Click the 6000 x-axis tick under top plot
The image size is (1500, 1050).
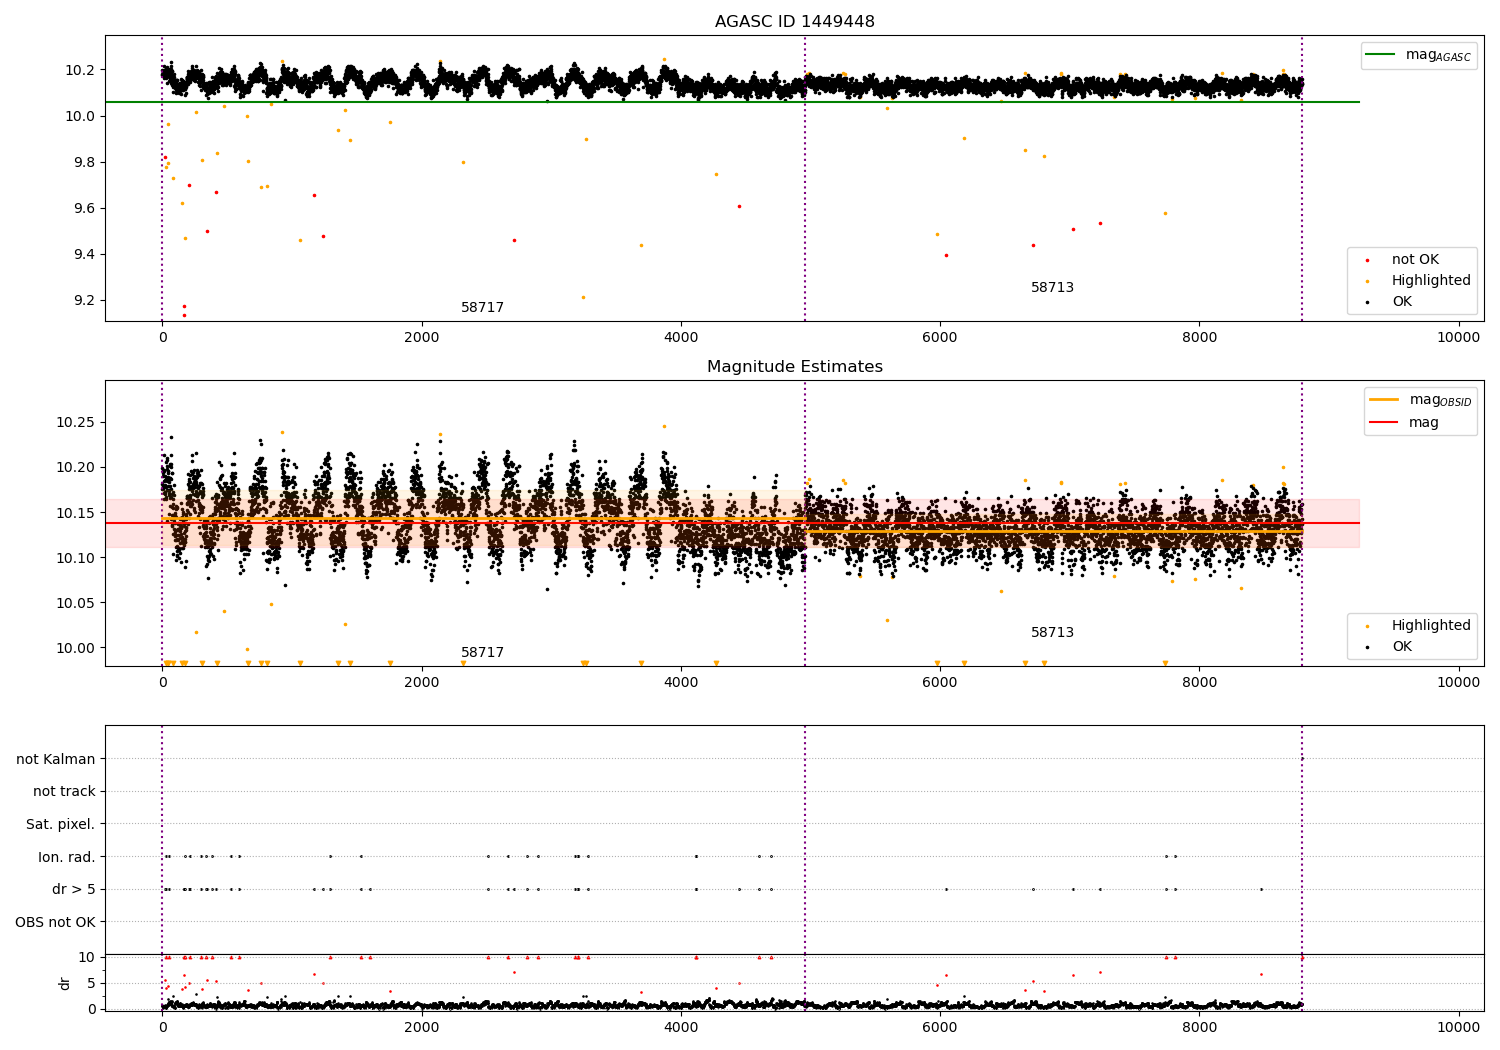coord(940,338)
